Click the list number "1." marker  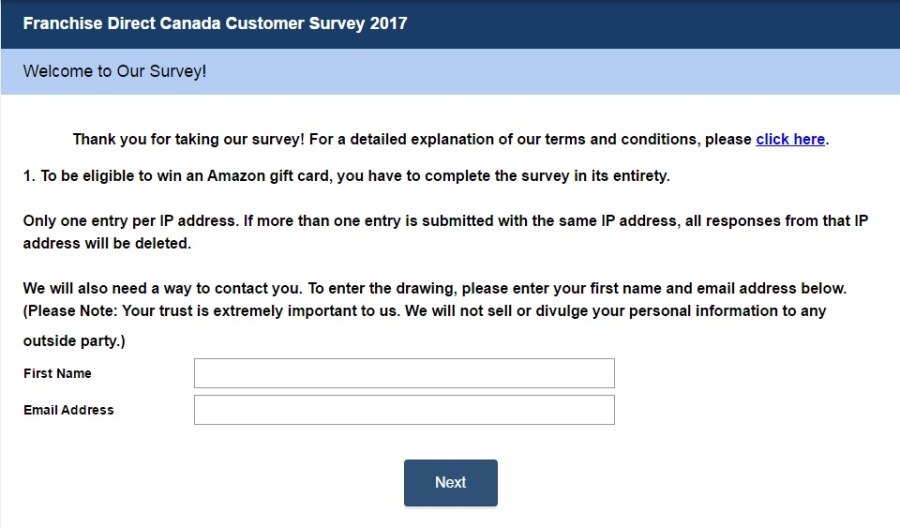(x=29, y=177)
